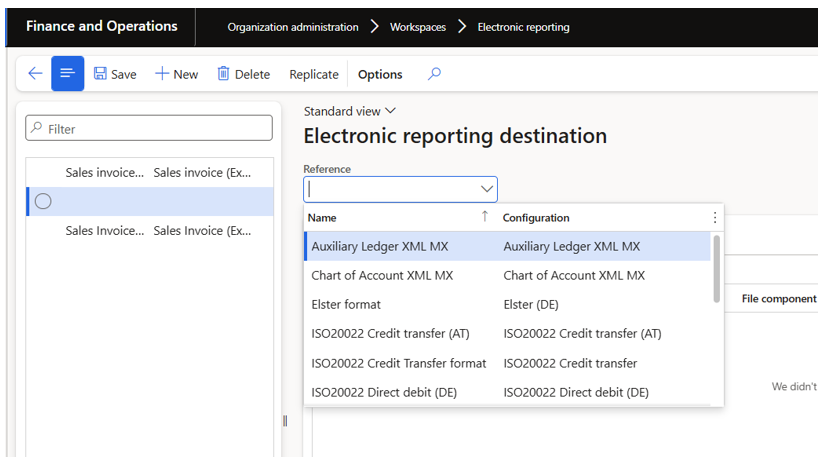
Task: Toggle the list pane hamburger icon
Action: click(x=67, y=73)
